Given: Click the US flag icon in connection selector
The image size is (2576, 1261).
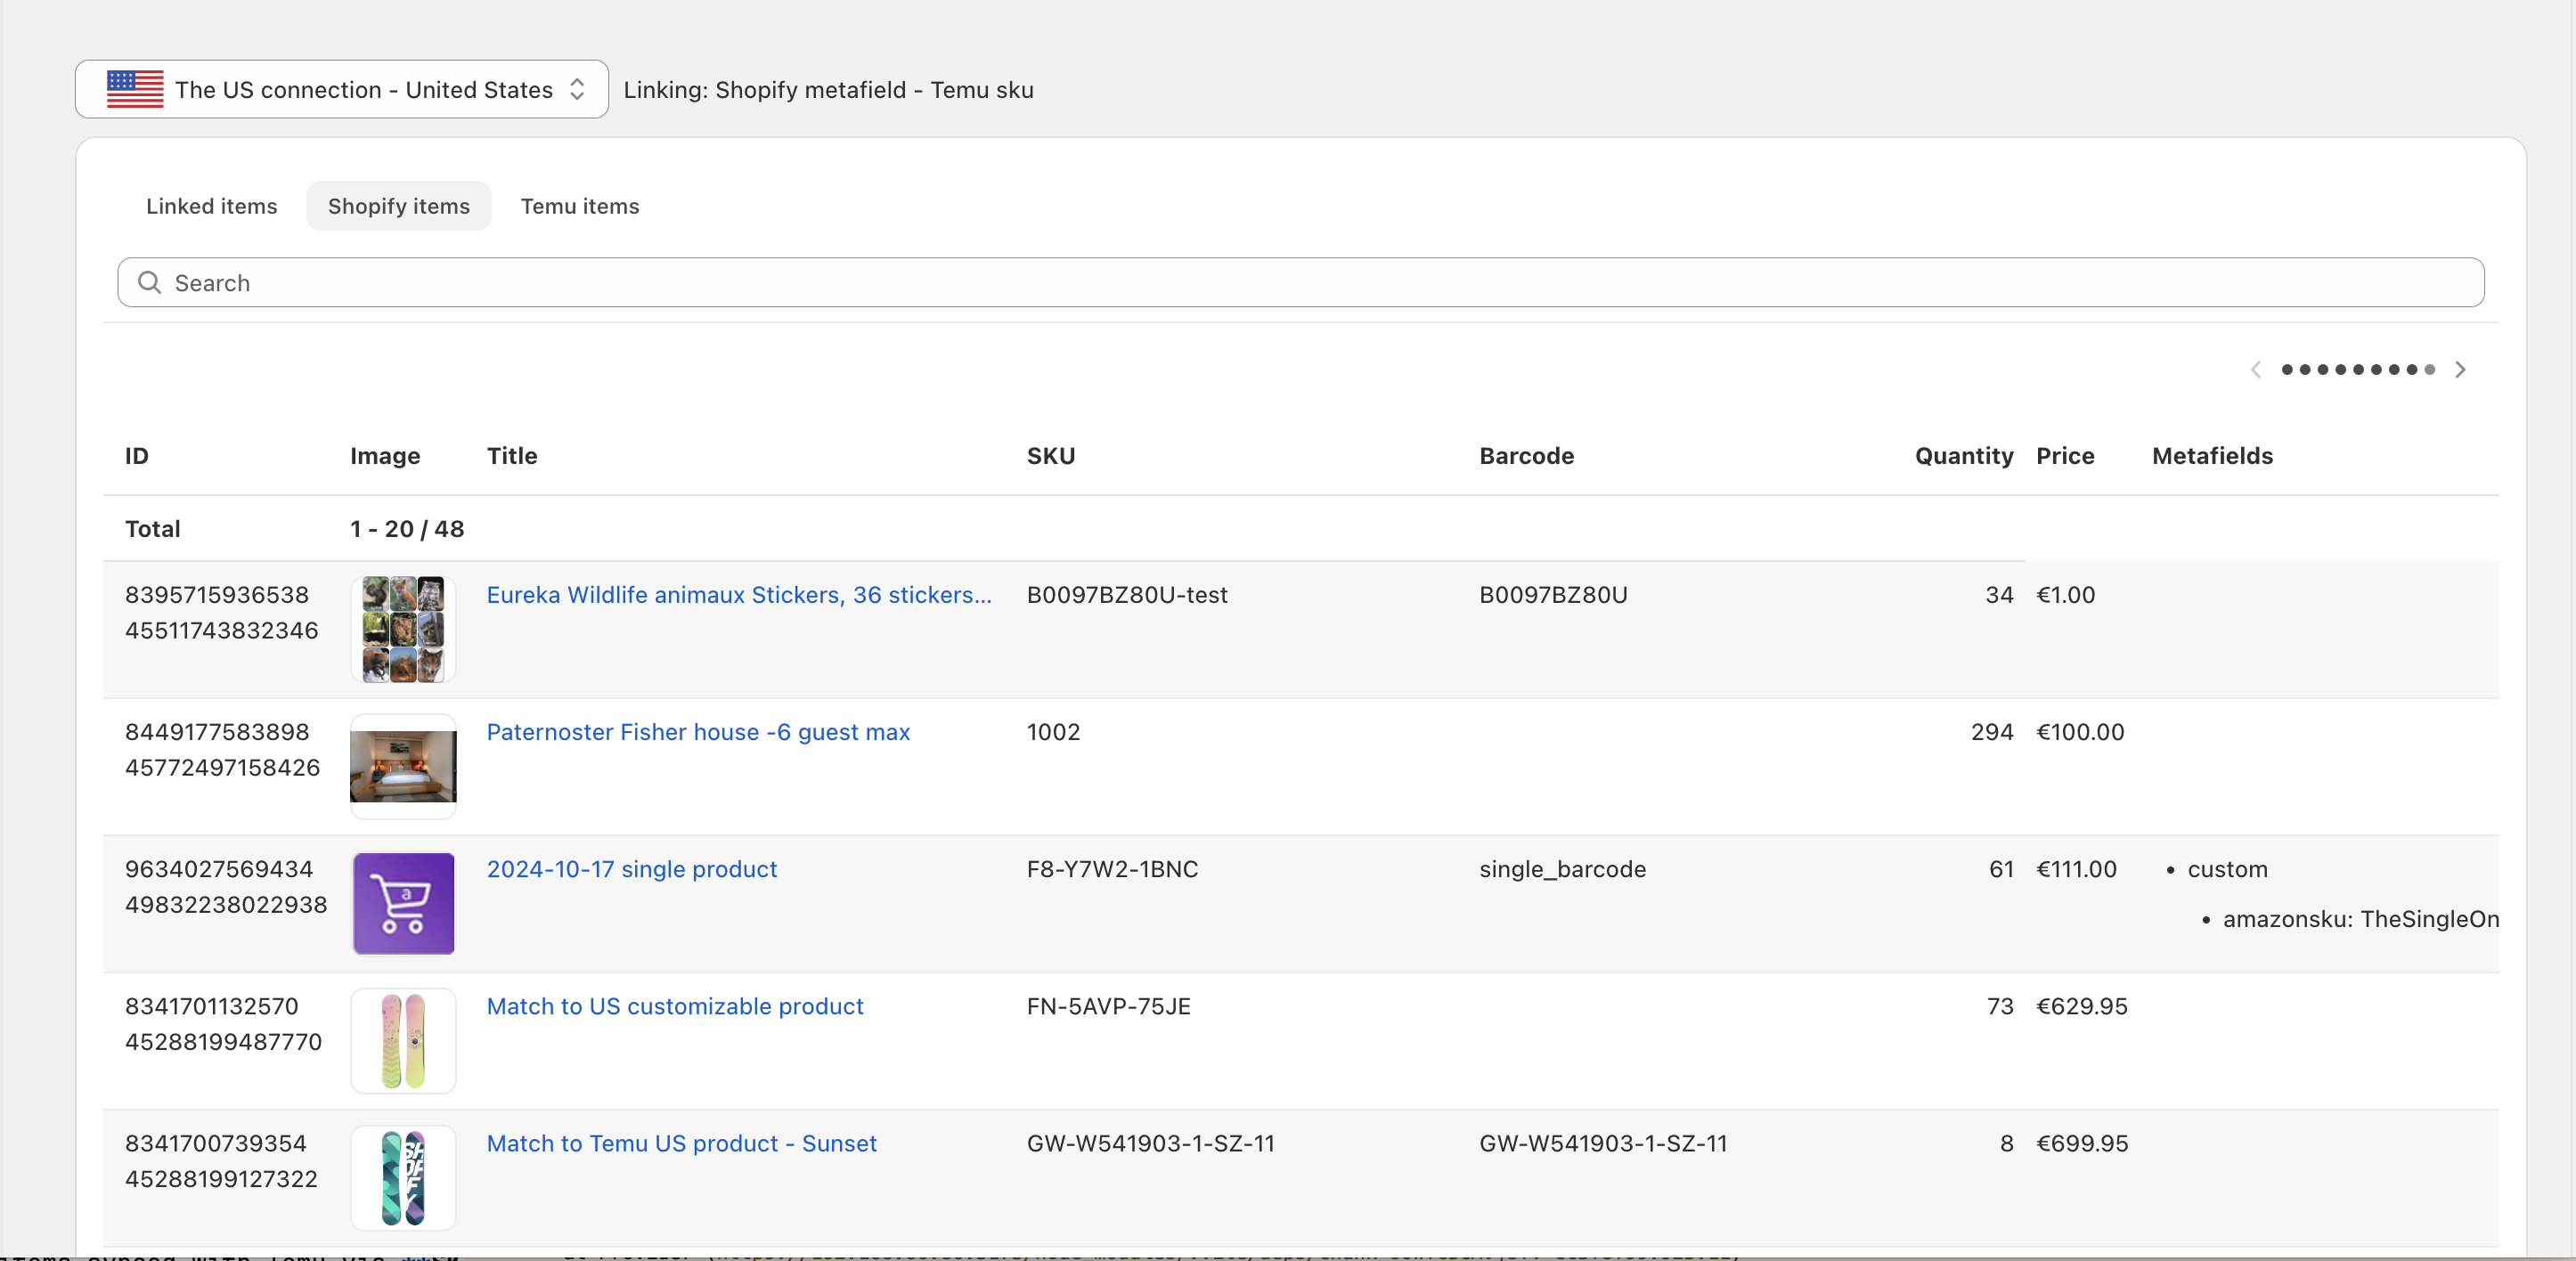Looking at the screenshot, I should click(x=135, y=89).
